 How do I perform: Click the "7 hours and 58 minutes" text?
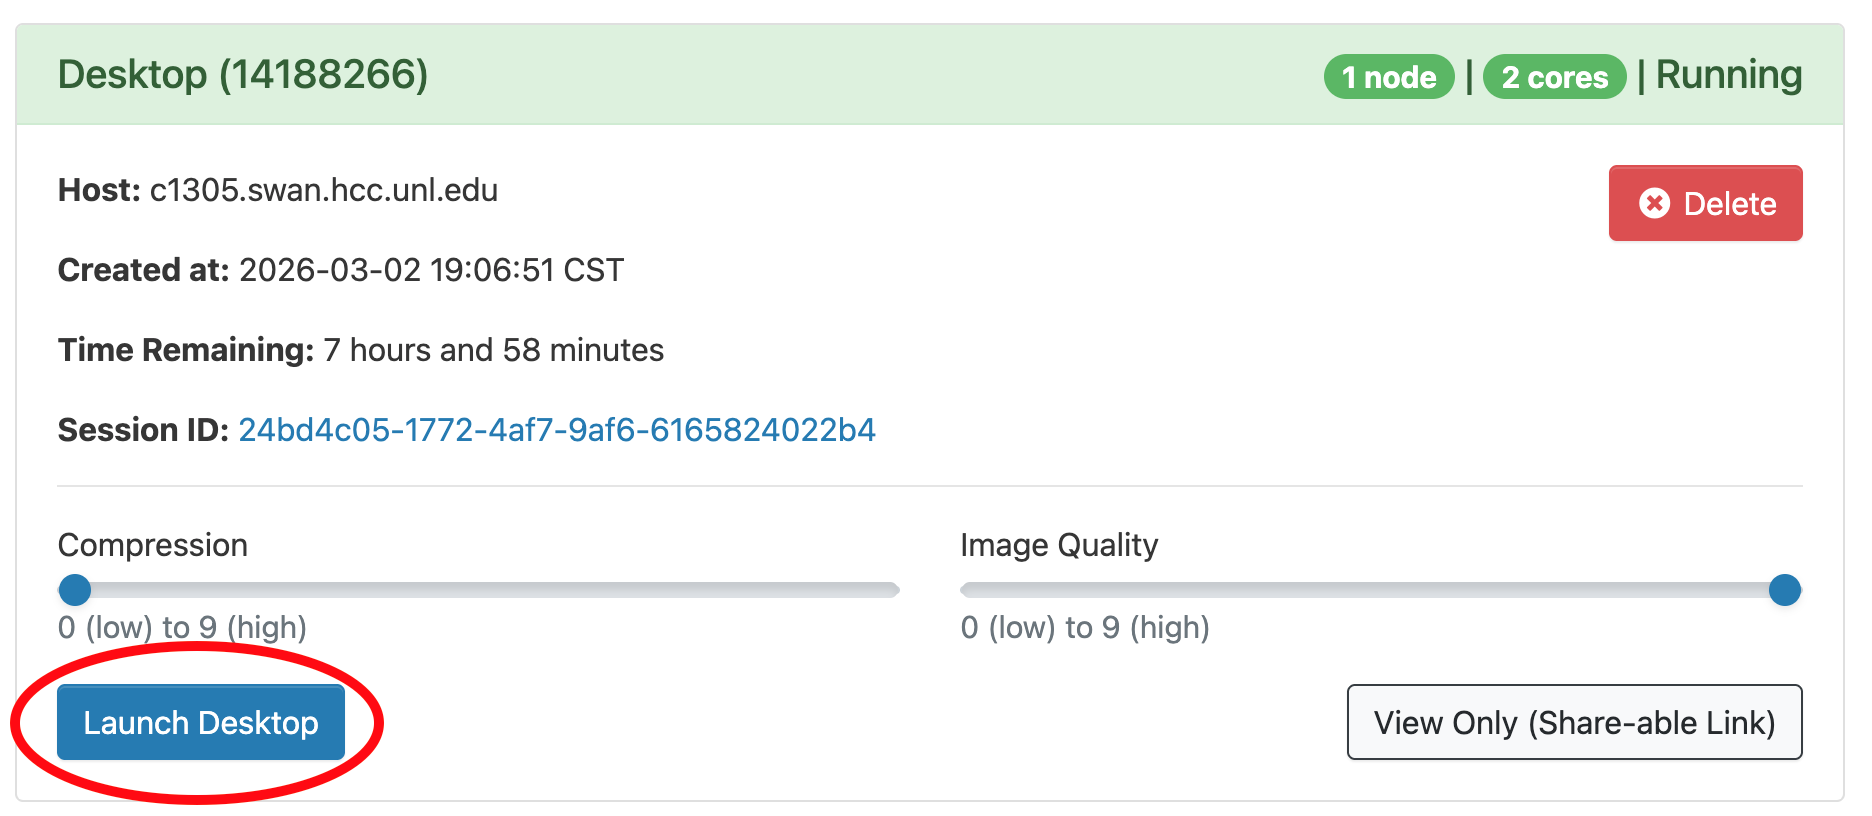[493, 350]
